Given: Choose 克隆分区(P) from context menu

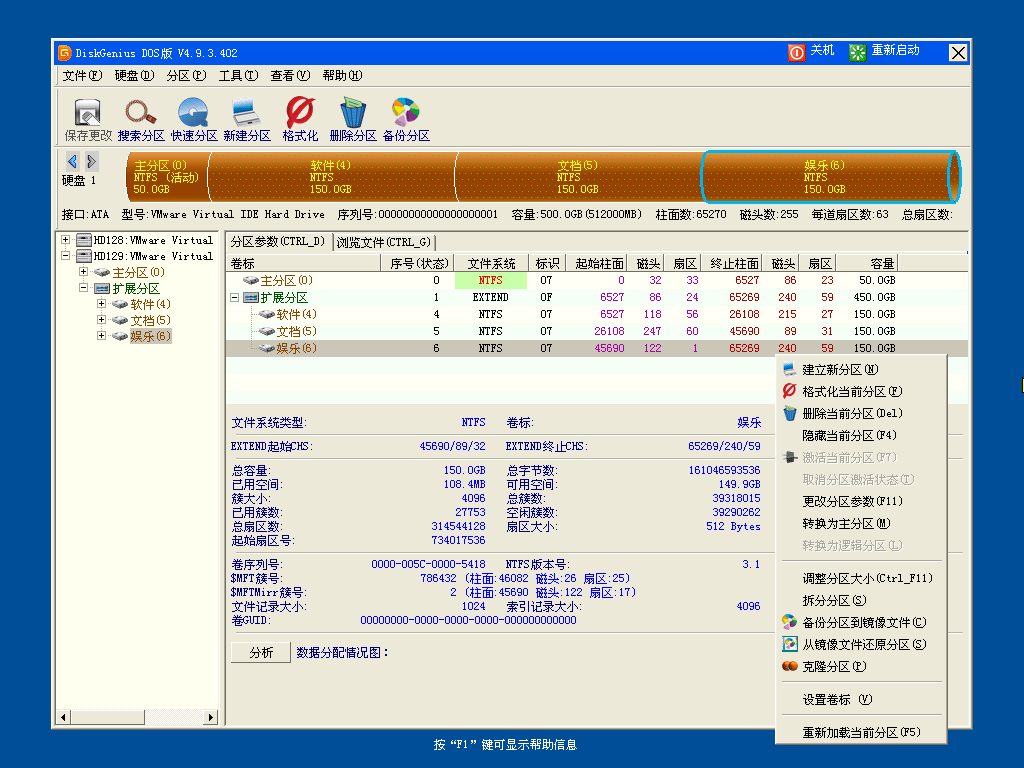Looking at the screenshot, I should (x=861, y=667).
